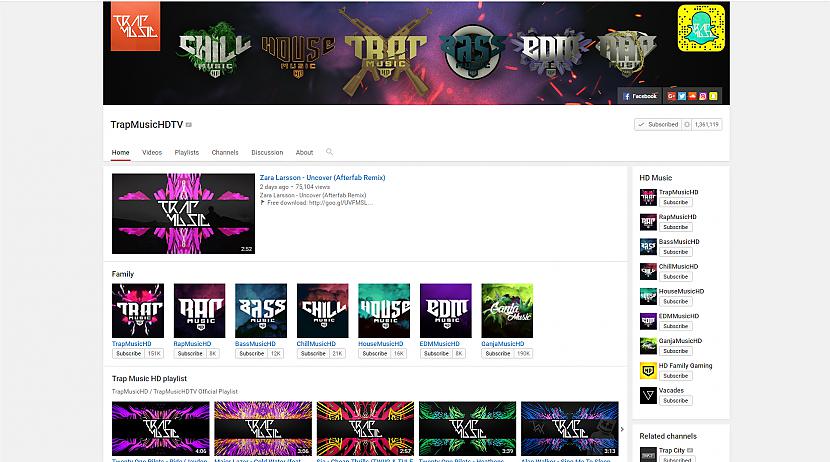Click the EDMMusicHD icon in HD Music sidebar
This screenshot has height=462, width=830.
(648, 321)
